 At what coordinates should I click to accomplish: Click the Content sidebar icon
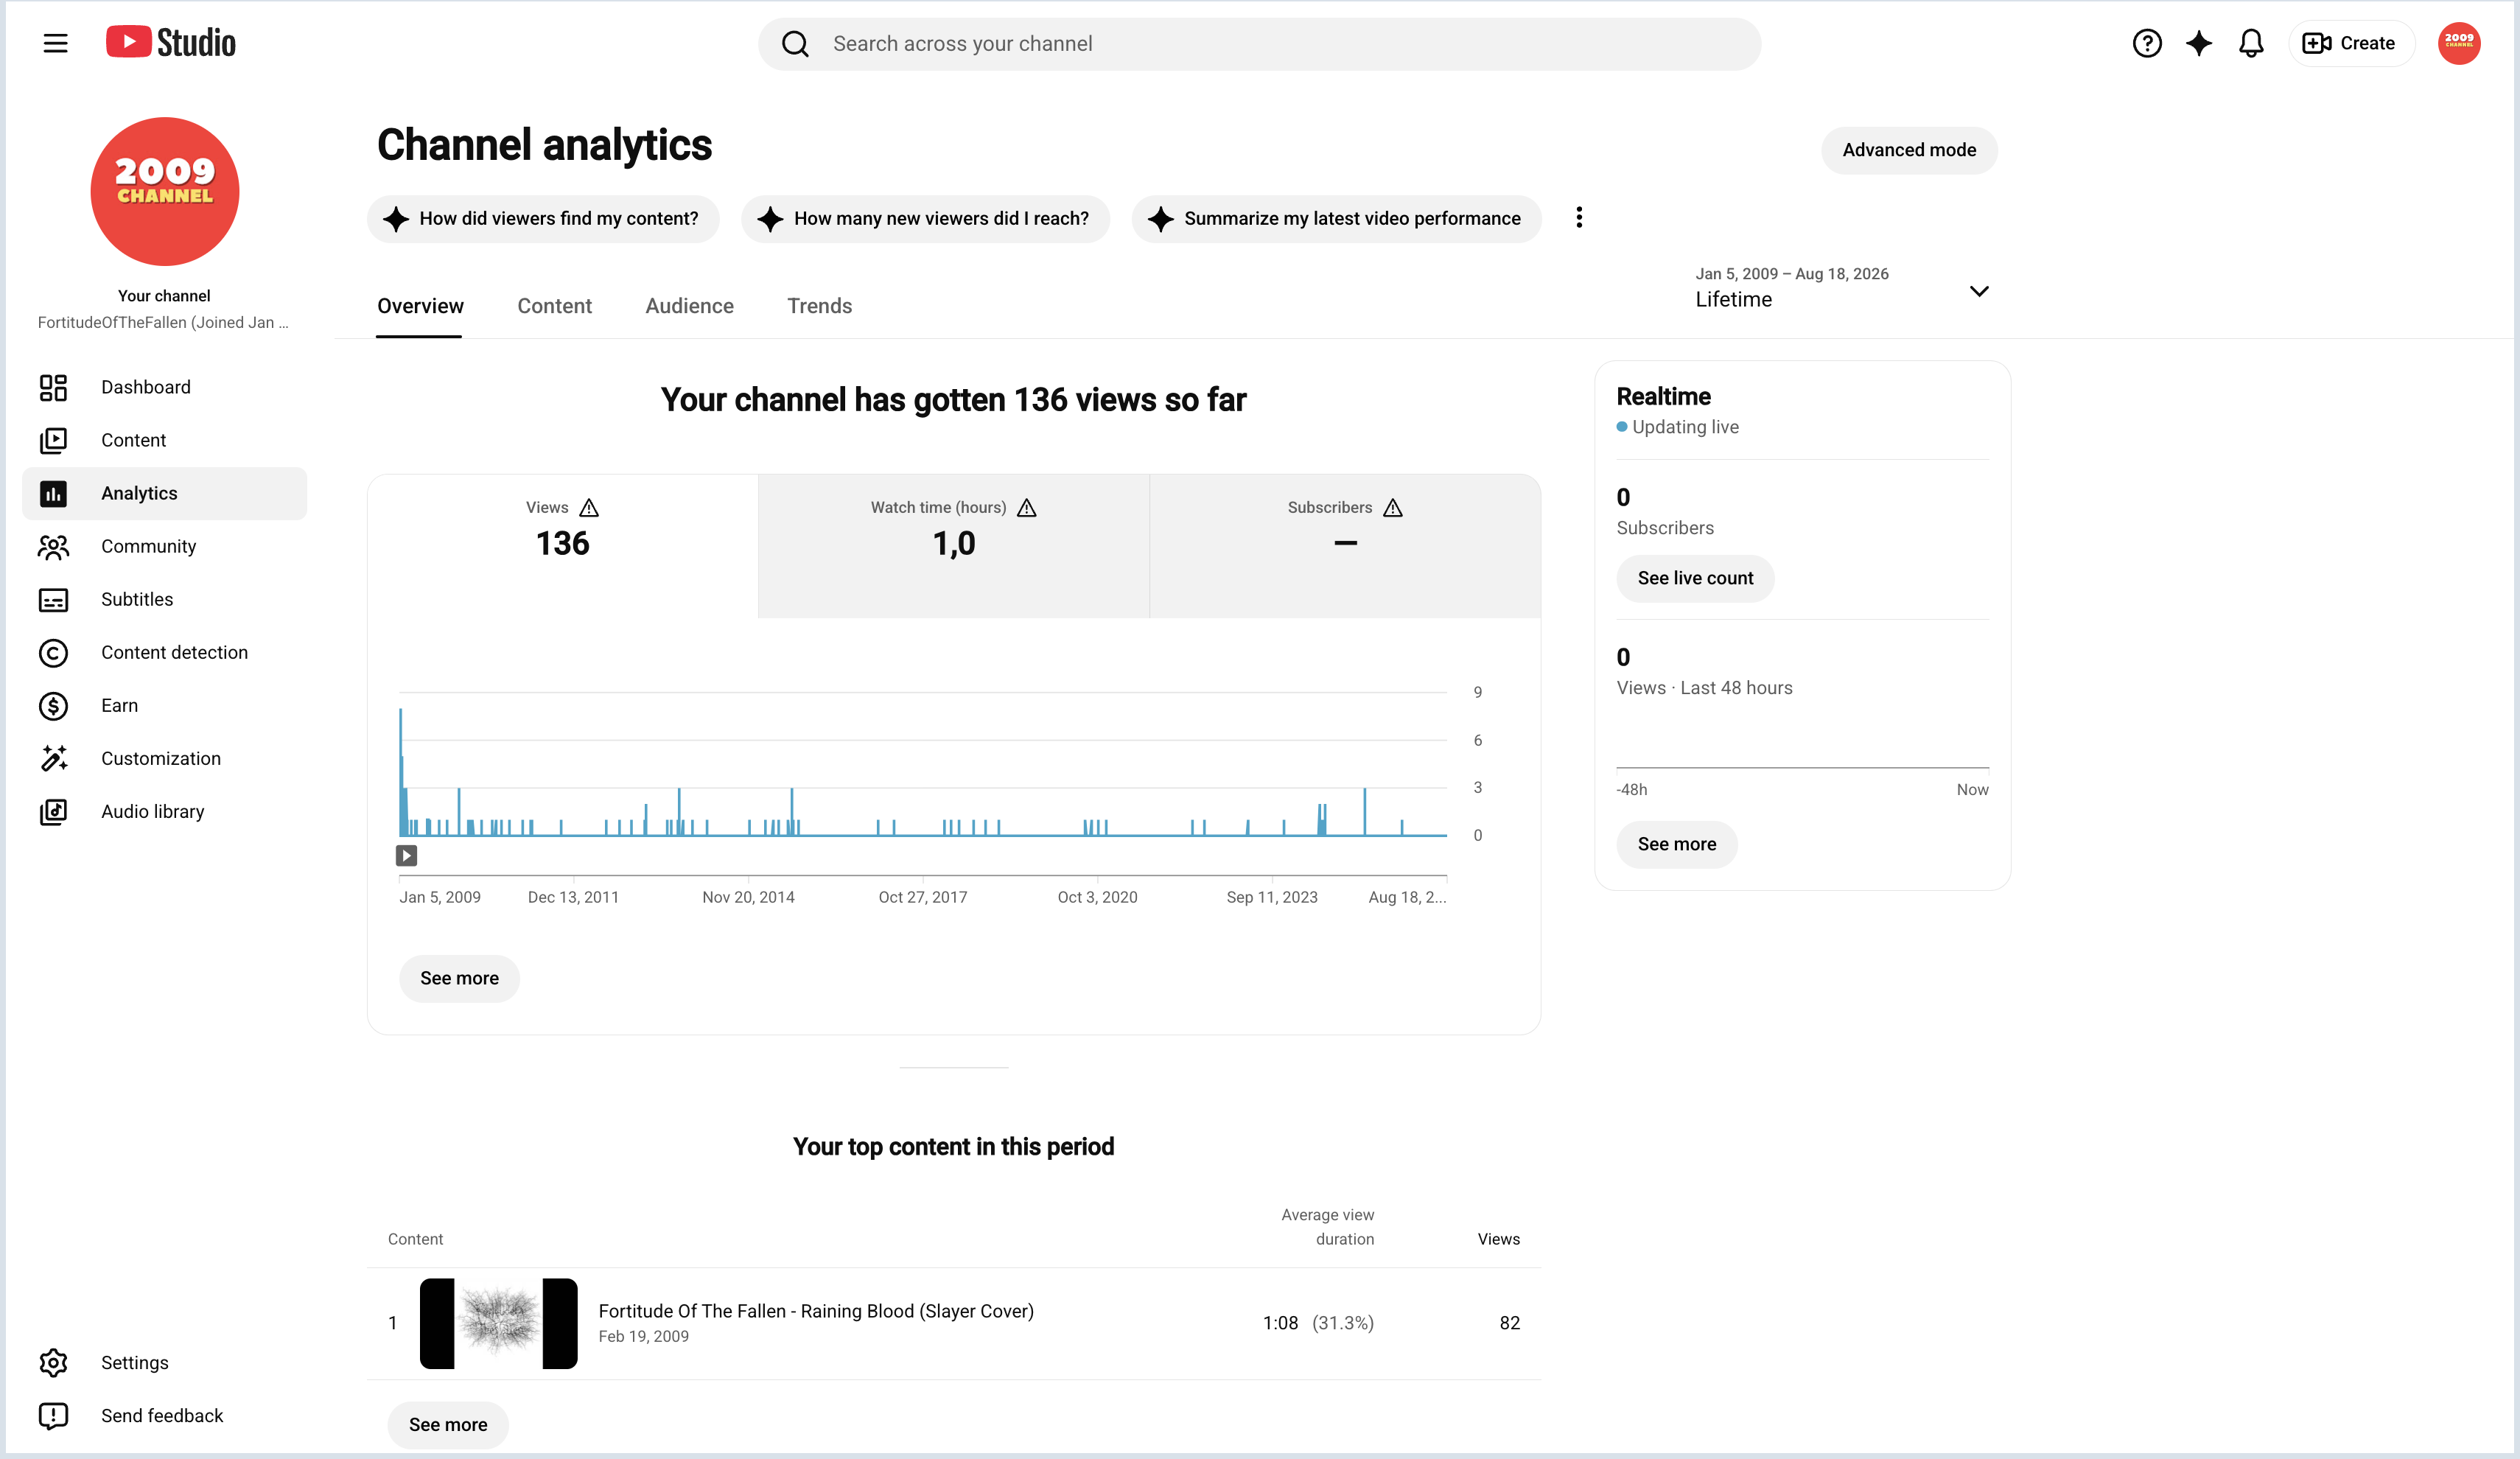pos(53,440)
